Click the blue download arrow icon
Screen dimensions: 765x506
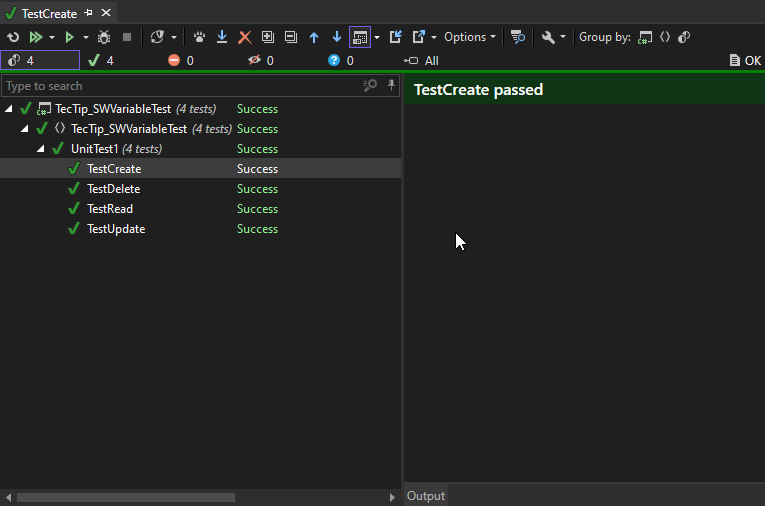pos(222,37)
